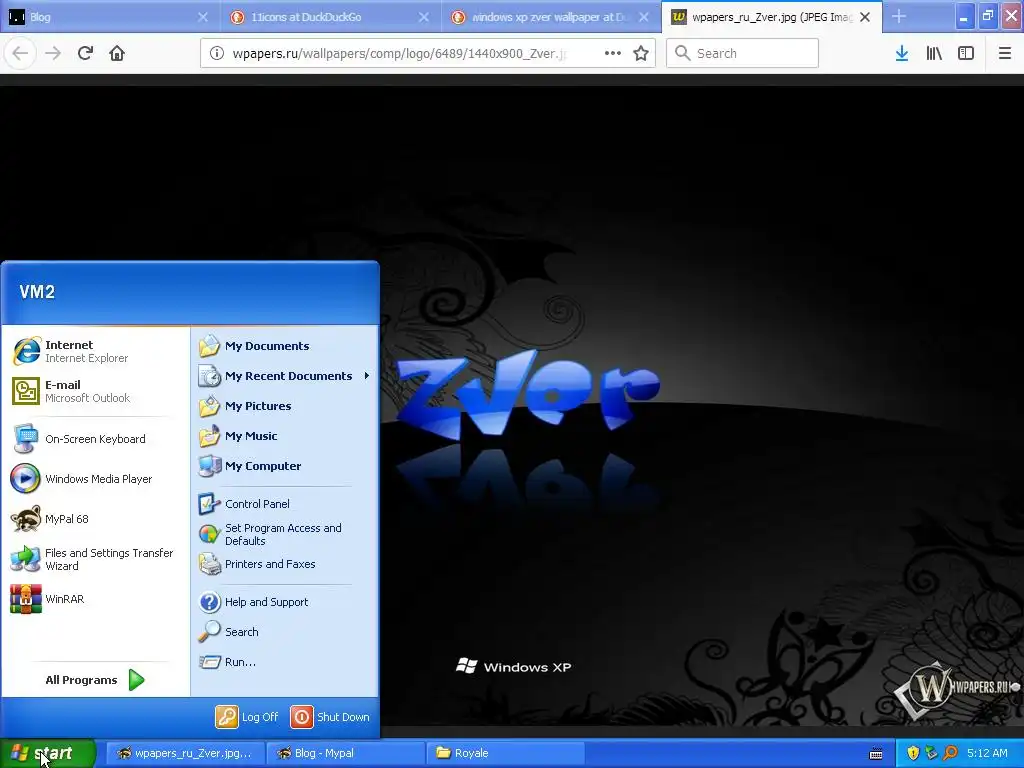Open the Downloads panel
Image resolution: width=1024 pixels, height=768 pixels.
point(902,54)
